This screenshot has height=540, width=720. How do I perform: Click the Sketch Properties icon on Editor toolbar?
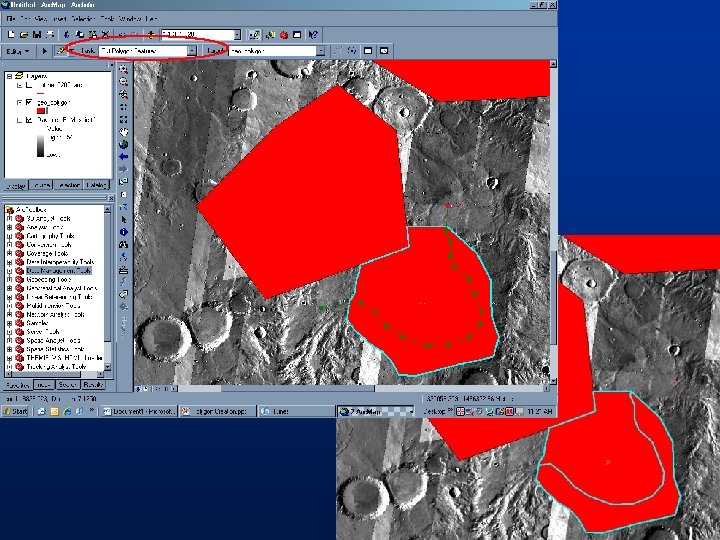tap(384, 51)
